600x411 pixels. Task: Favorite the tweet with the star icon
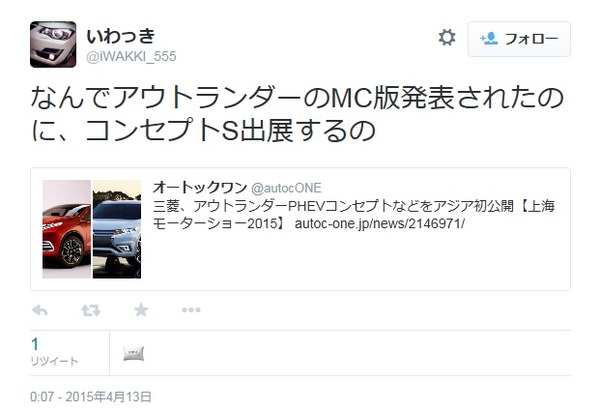point(141,310)
